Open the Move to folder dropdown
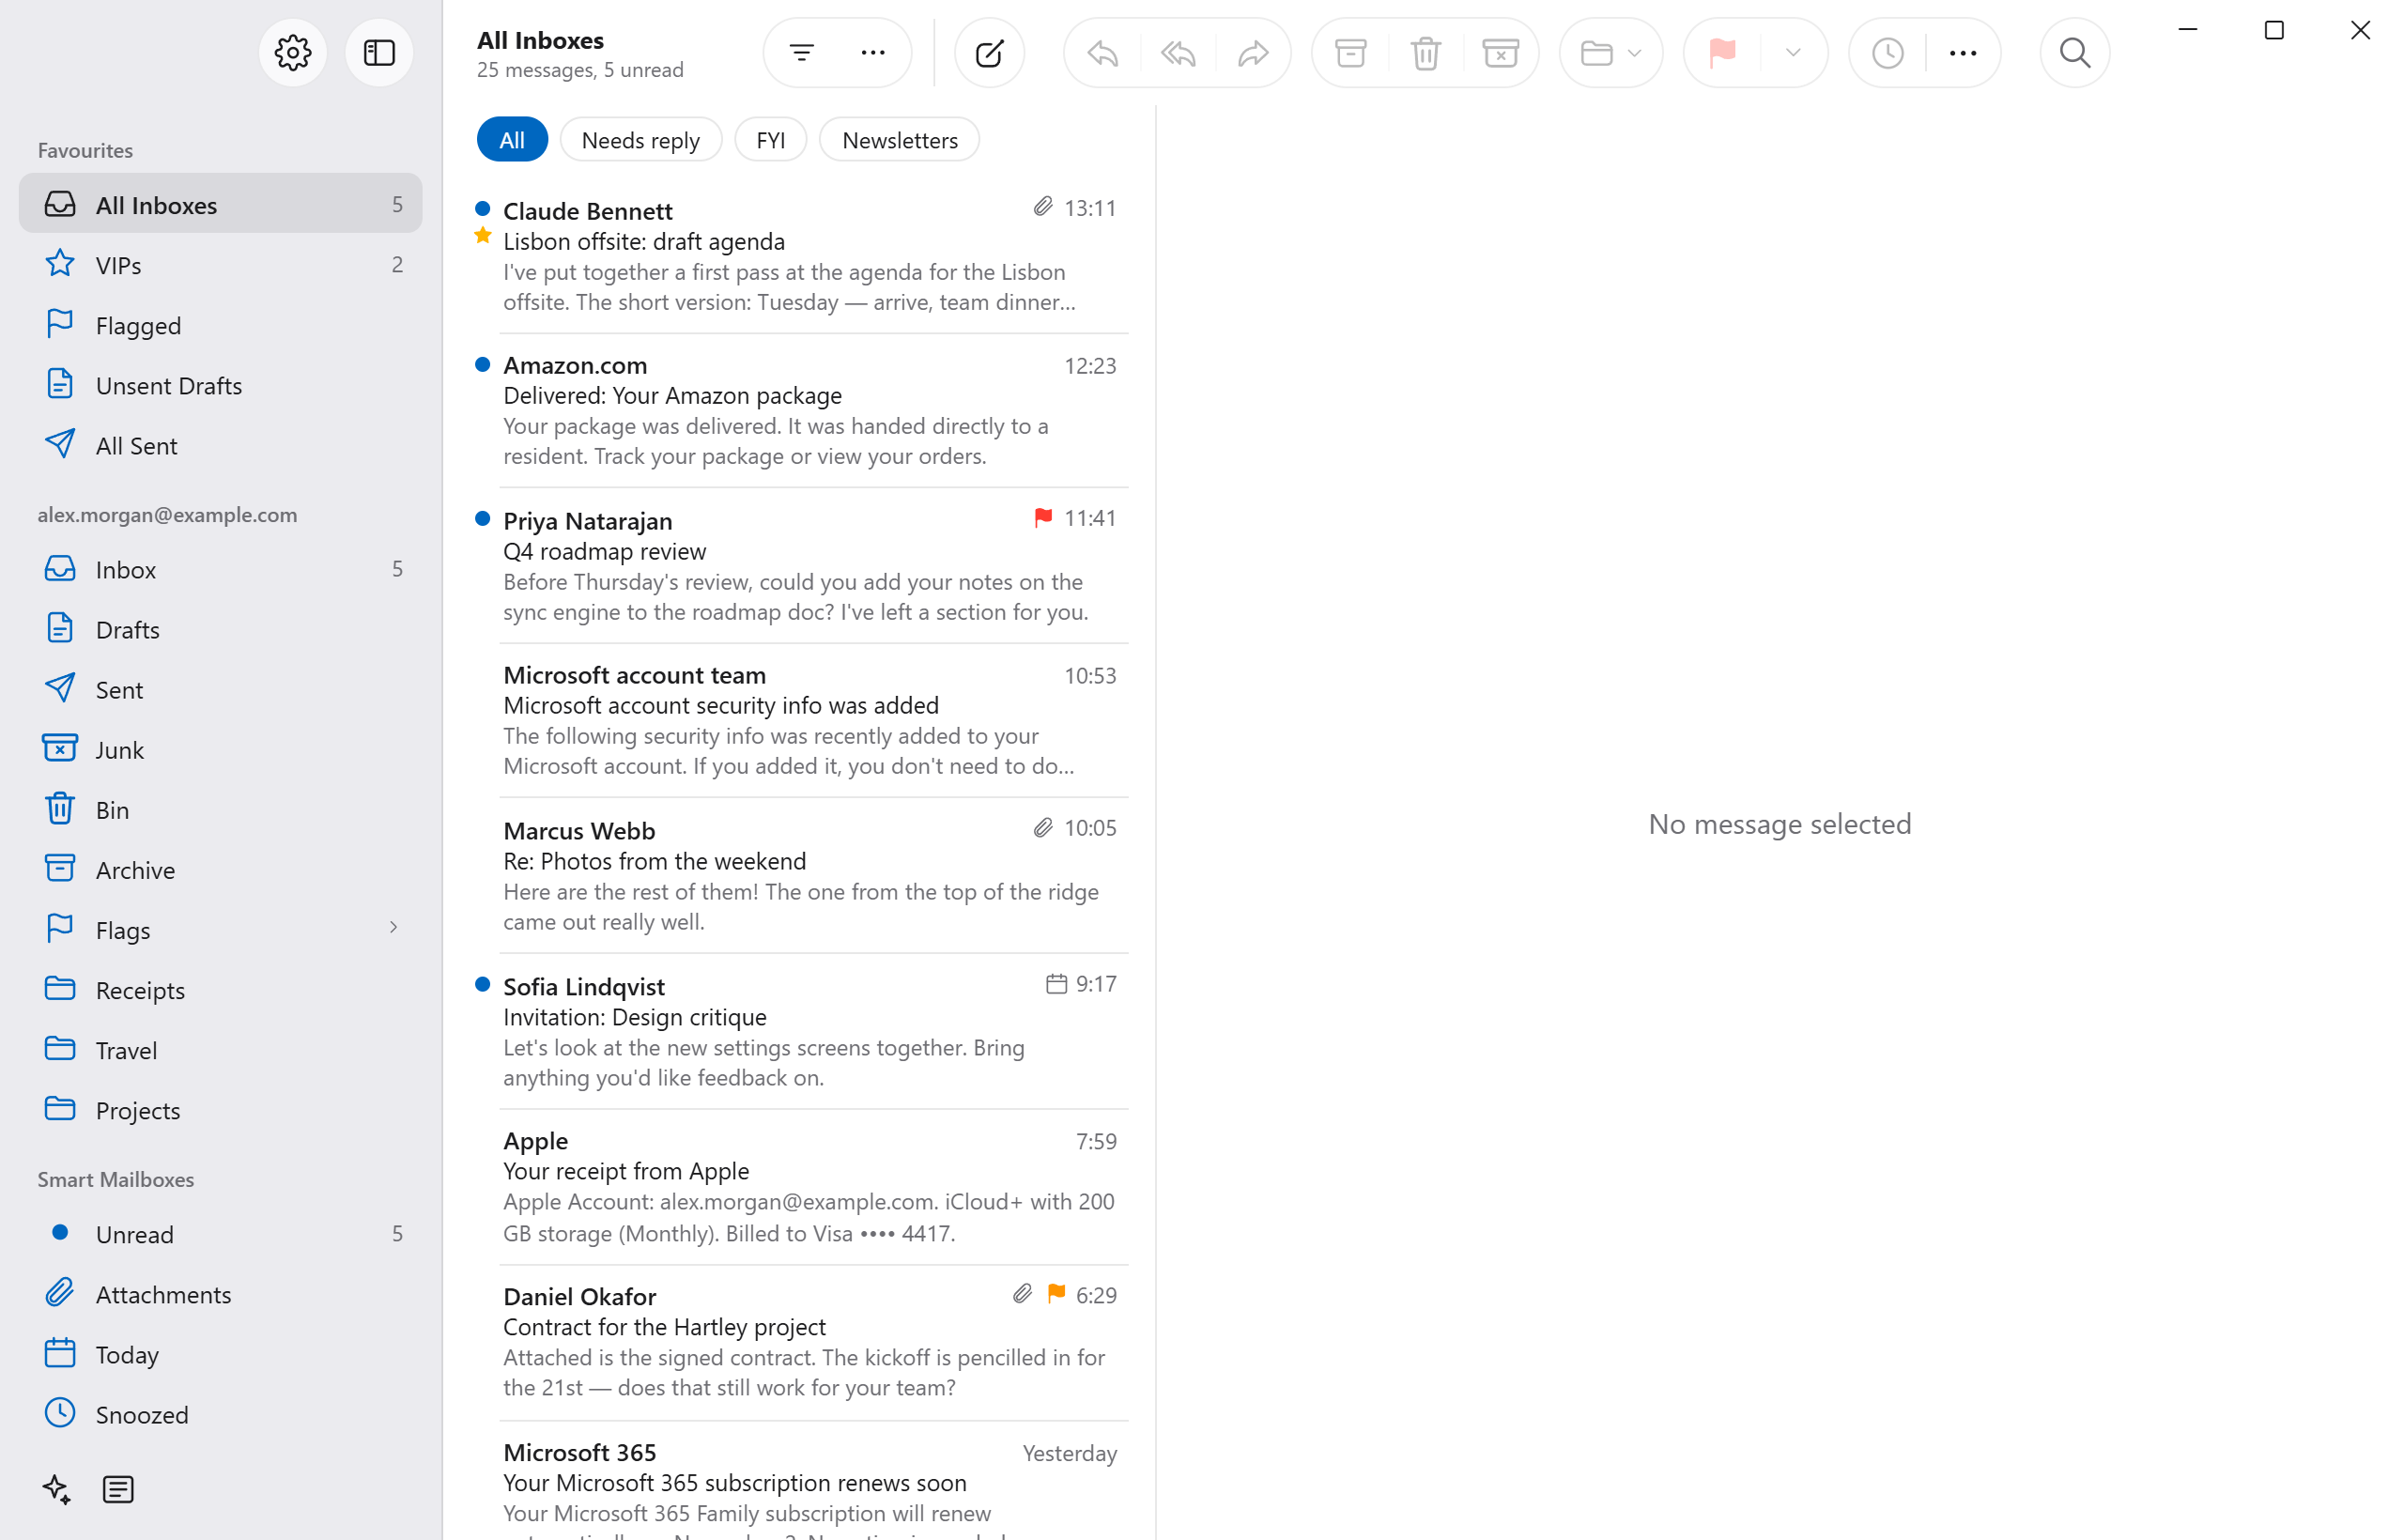This screenshot has width=2404, height=1540. tap(1610, 52)
